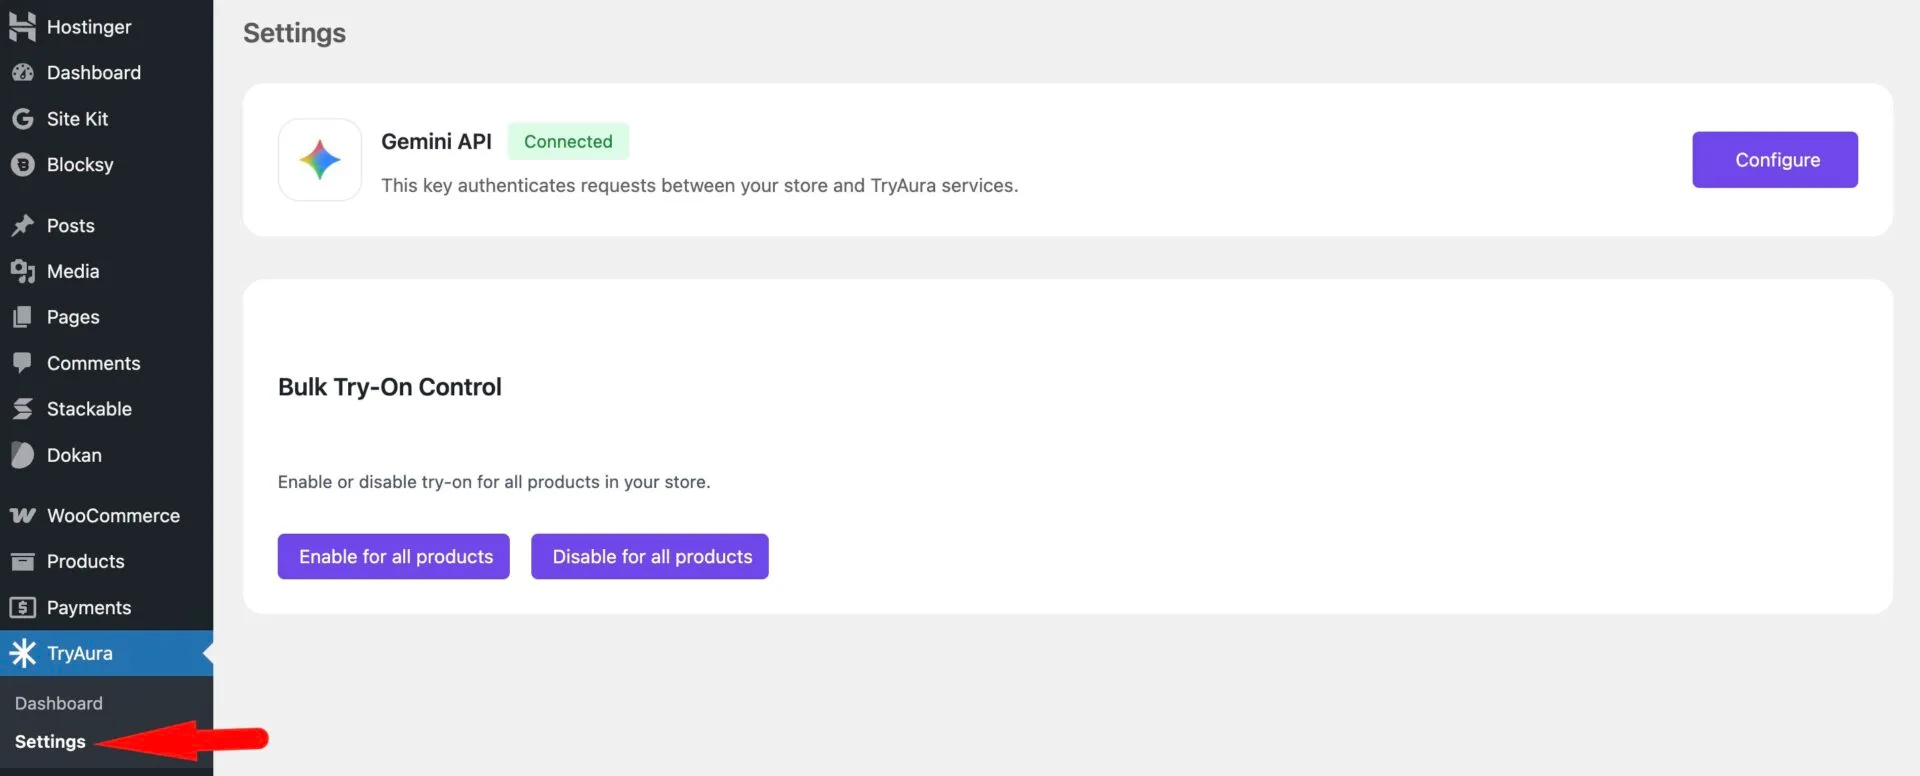Viewport: 1920px width, 776px height.
Task: Open Hostinger menu item
Action: (106, 27)
